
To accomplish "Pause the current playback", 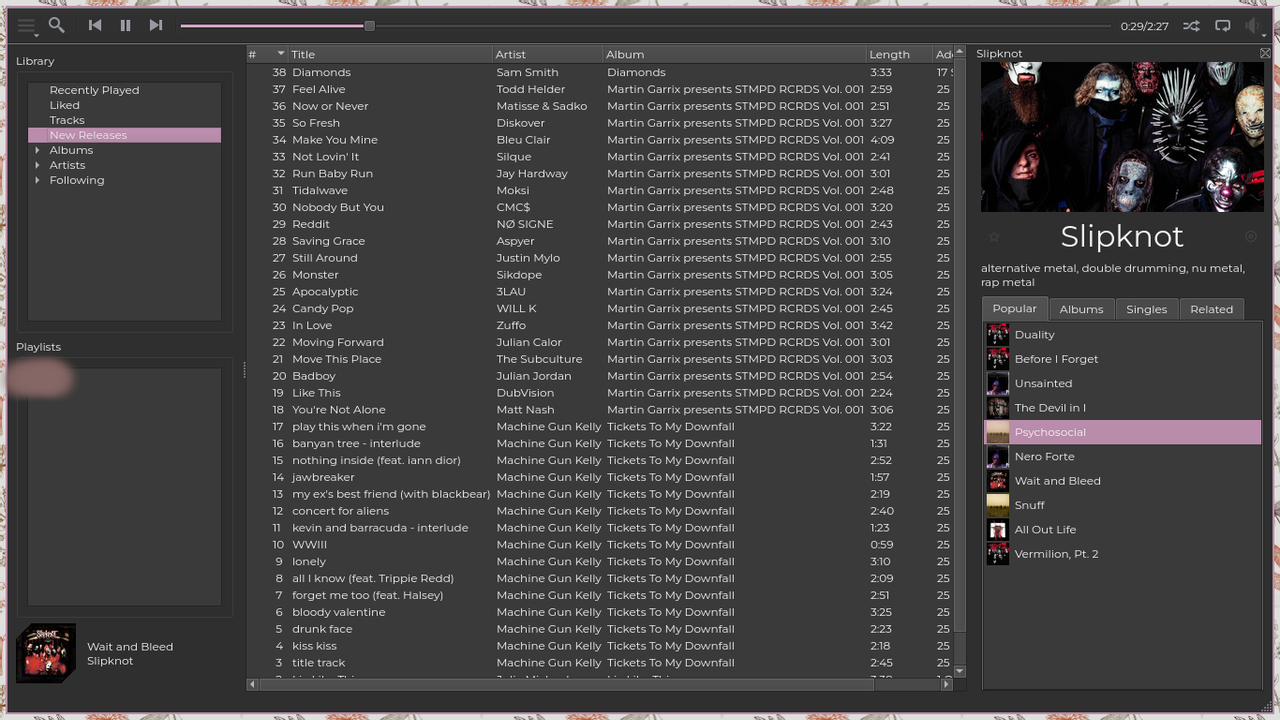I will [125, 26].
